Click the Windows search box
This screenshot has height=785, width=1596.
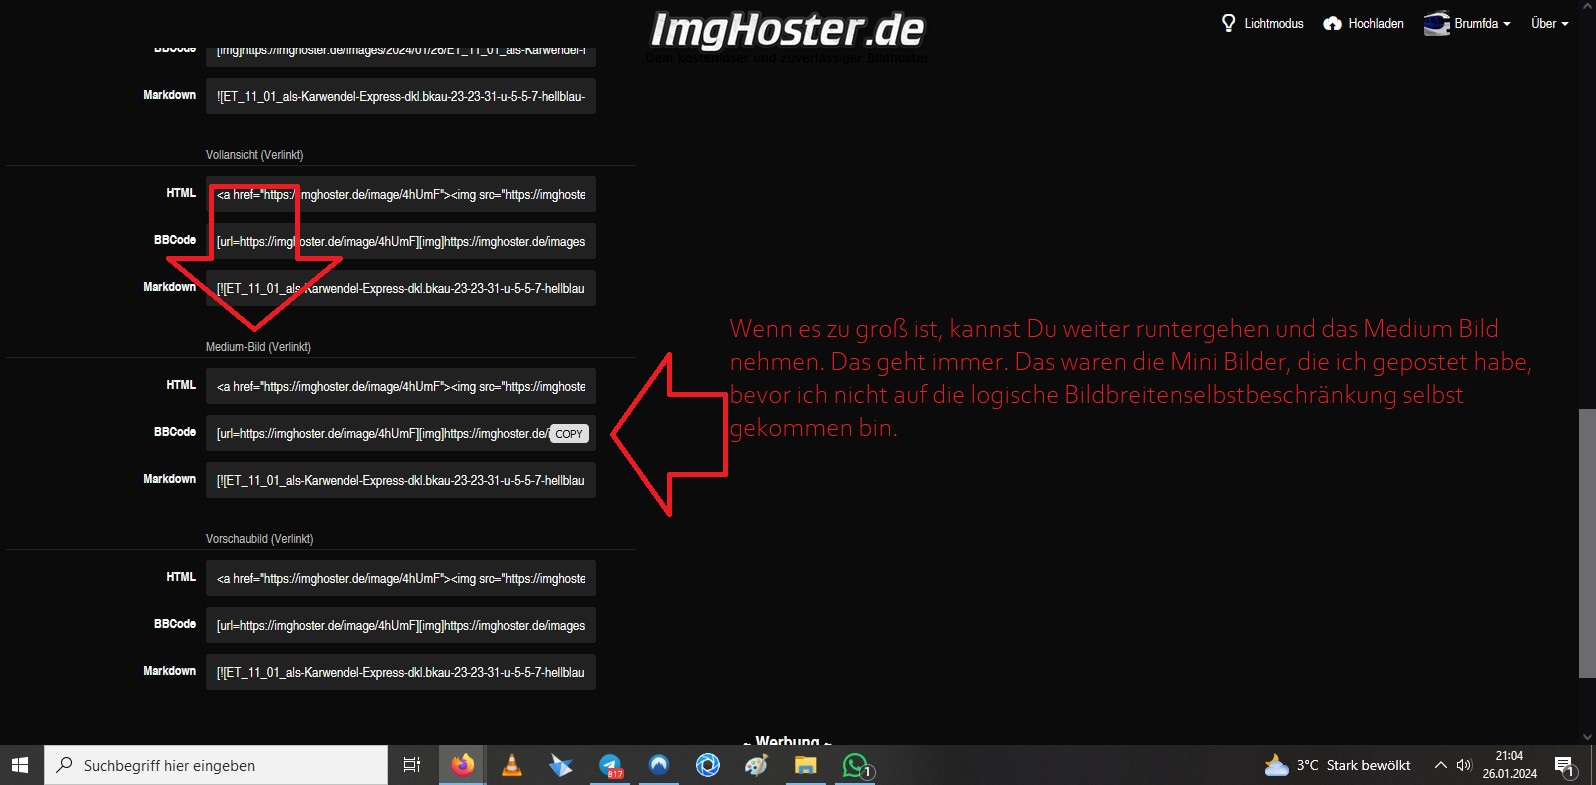216,765
